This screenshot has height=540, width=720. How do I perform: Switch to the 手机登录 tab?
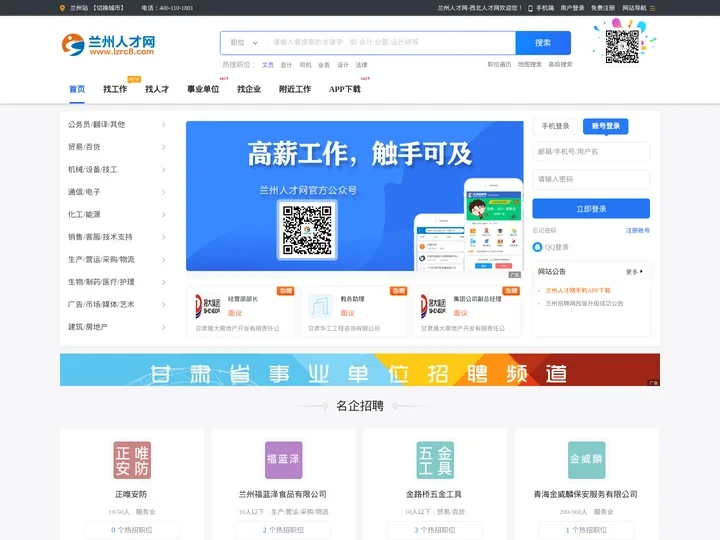pyautogui.click(x=555, y=126)
